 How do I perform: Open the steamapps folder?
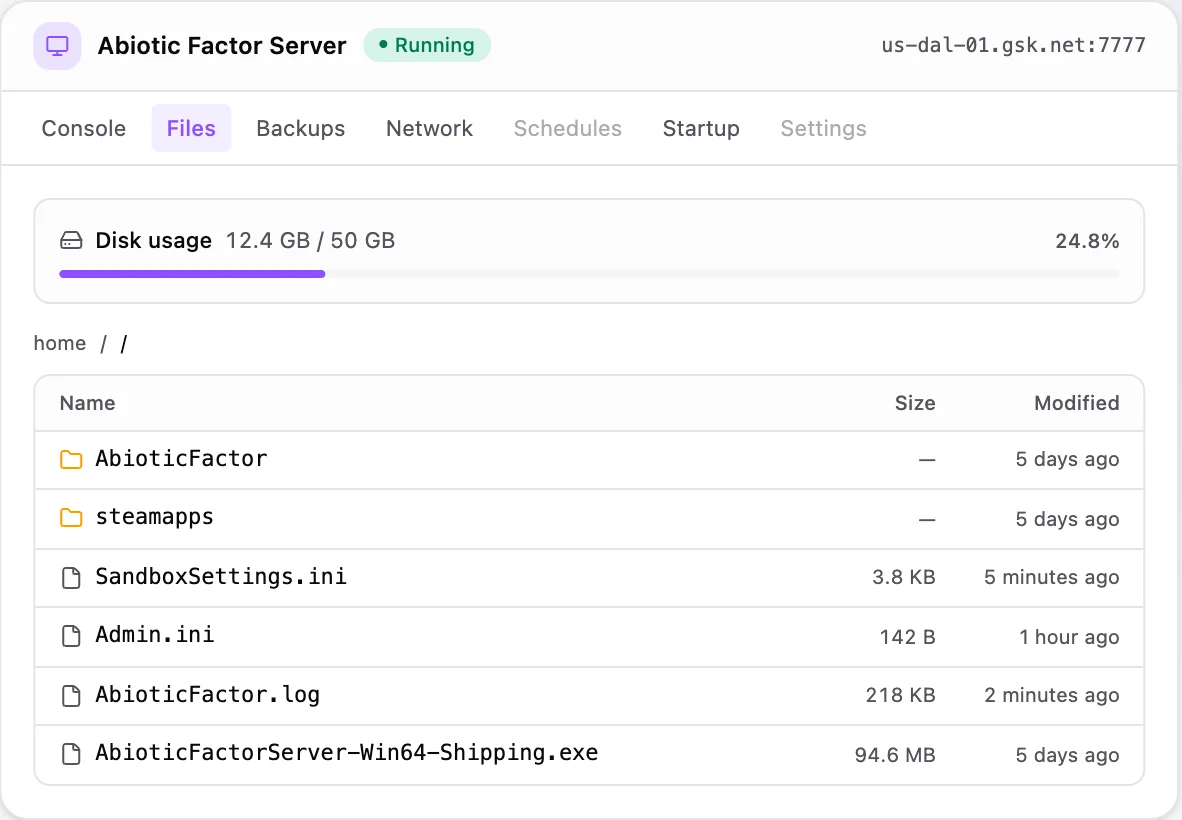point(155,517)
